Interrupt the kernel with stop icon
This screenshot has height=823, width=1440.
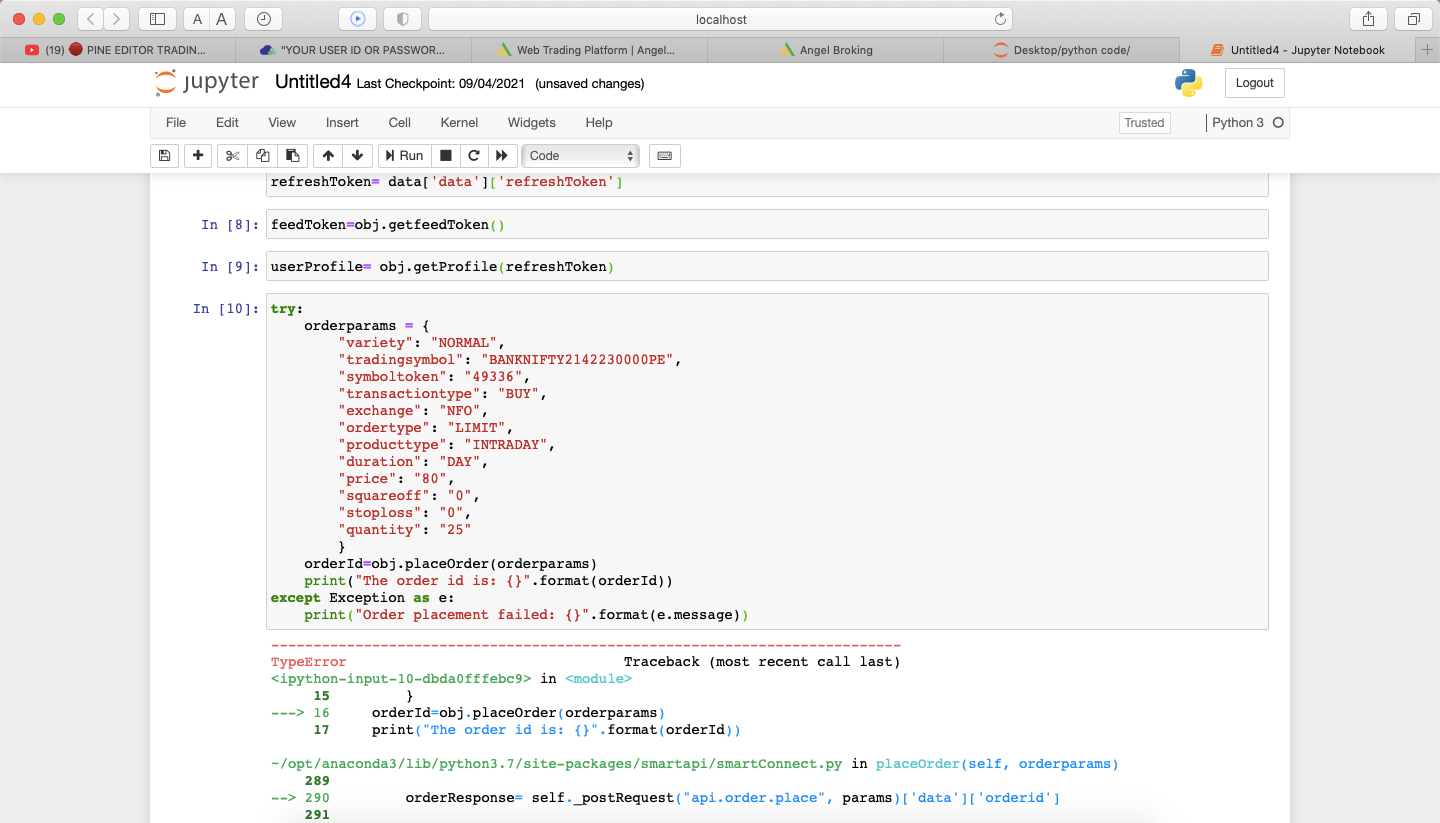point(446,155)
